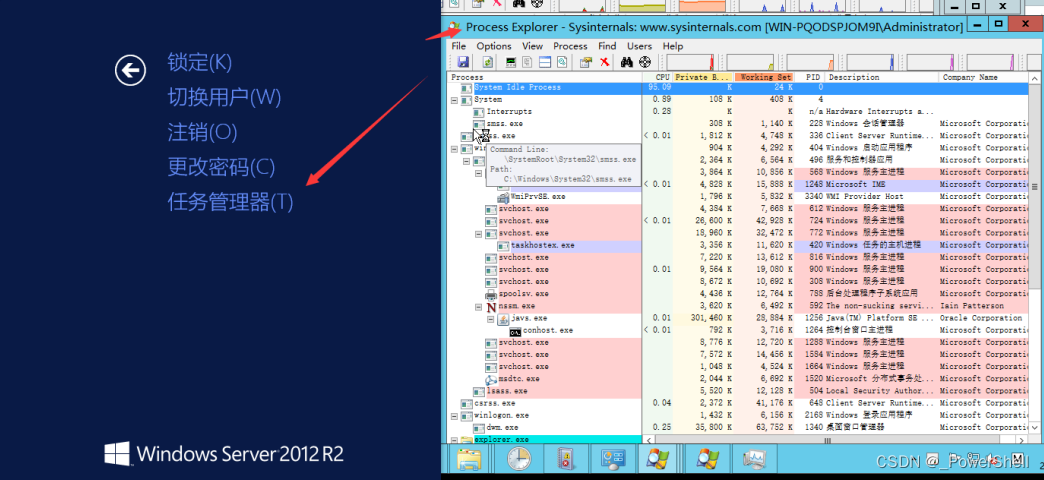The height and width of the screenshot is (480, 1044).
Task: Collapse the winlogon.exe tree node
Action: (454, 415)
